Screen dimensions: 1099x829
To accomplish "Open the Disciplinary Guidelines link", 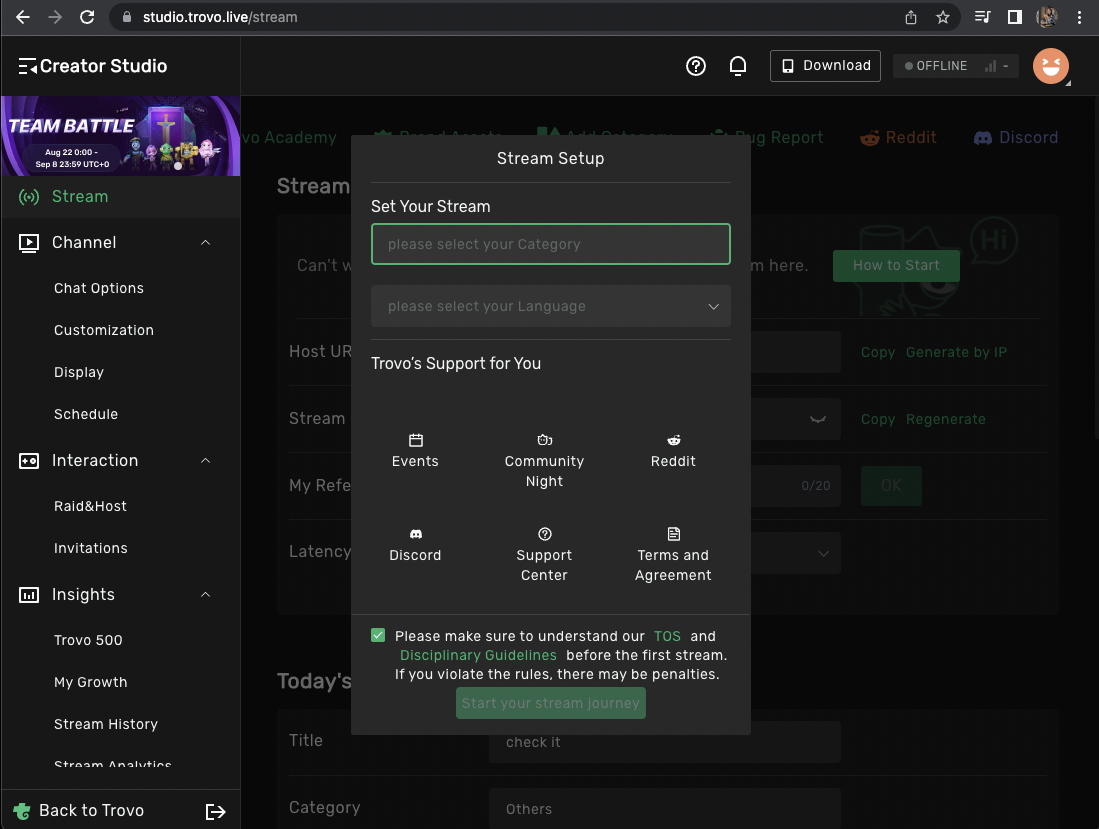I will tap(478, 655).
